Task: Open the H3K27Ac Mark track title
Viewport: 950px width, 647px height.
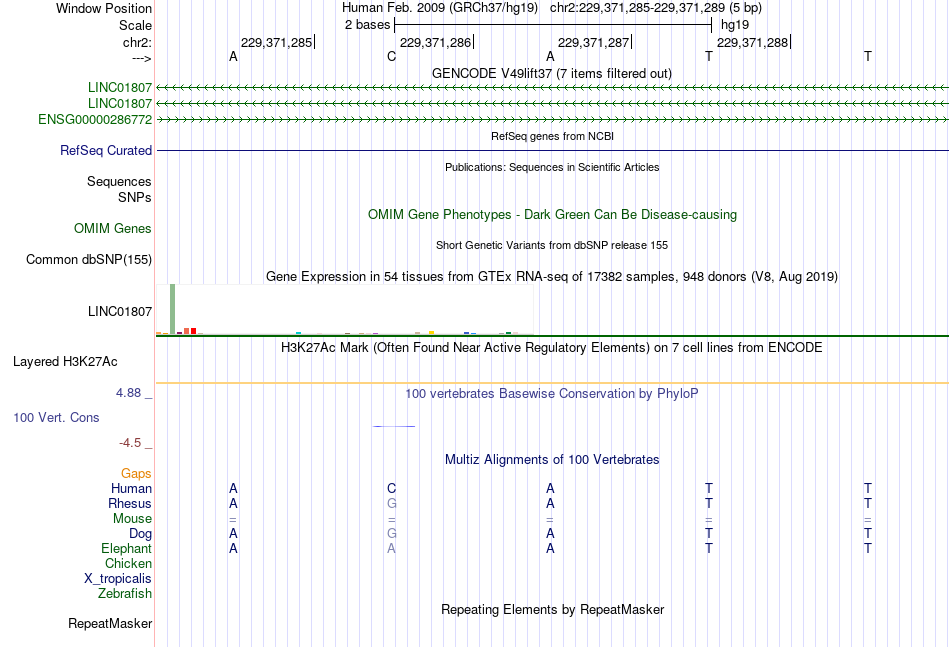Action: click(x=552, y=348)
